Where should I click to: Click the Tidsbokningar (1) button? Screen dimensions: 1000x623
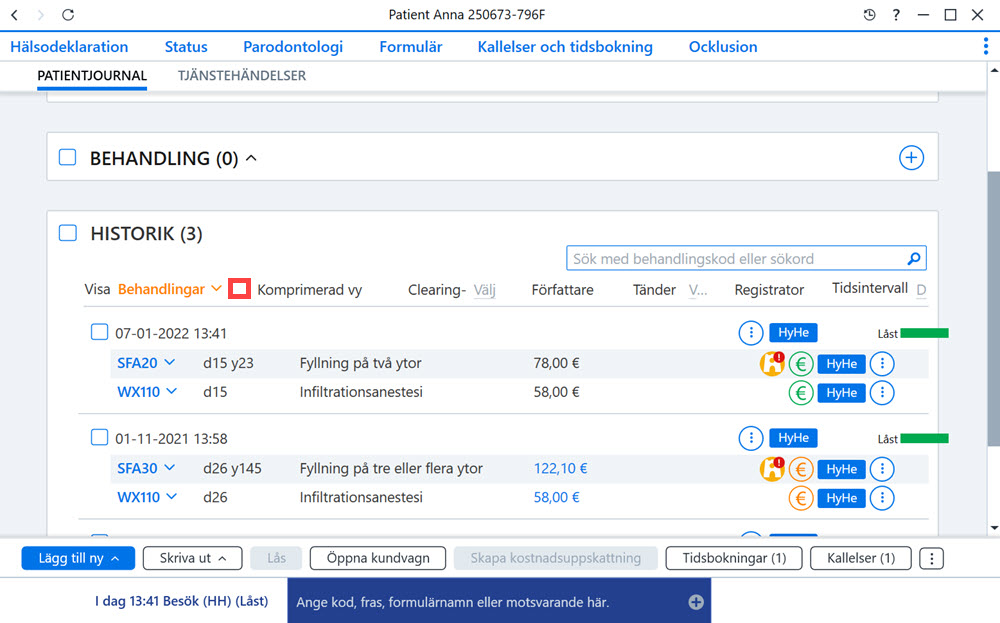(733, 558)
